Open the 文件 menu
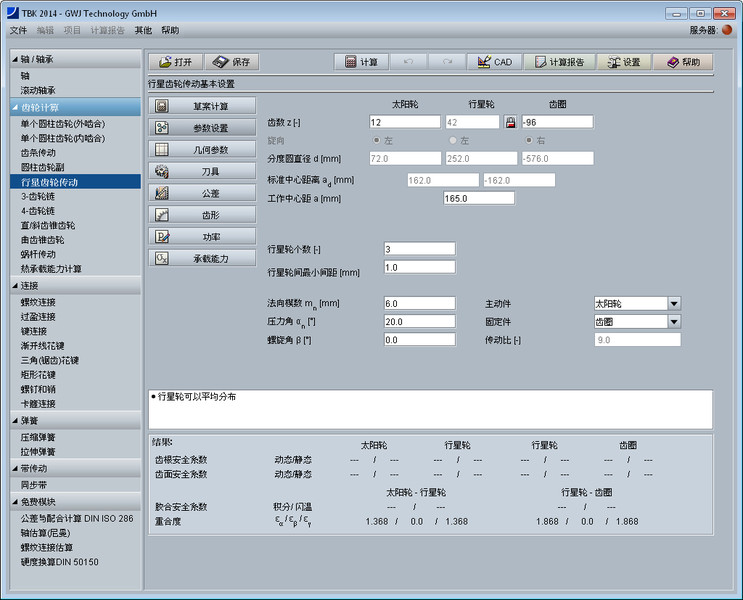The image size is (743, 600). tap(18, 30)
